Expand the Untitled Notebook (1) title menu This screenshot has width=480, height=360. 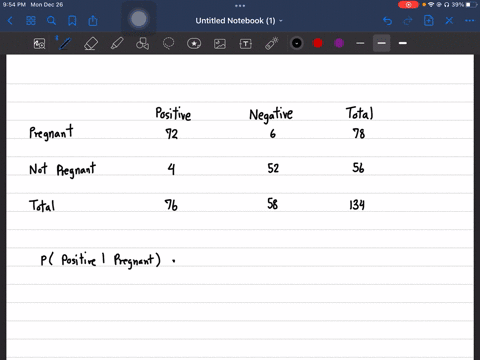(x=239, y=21)
